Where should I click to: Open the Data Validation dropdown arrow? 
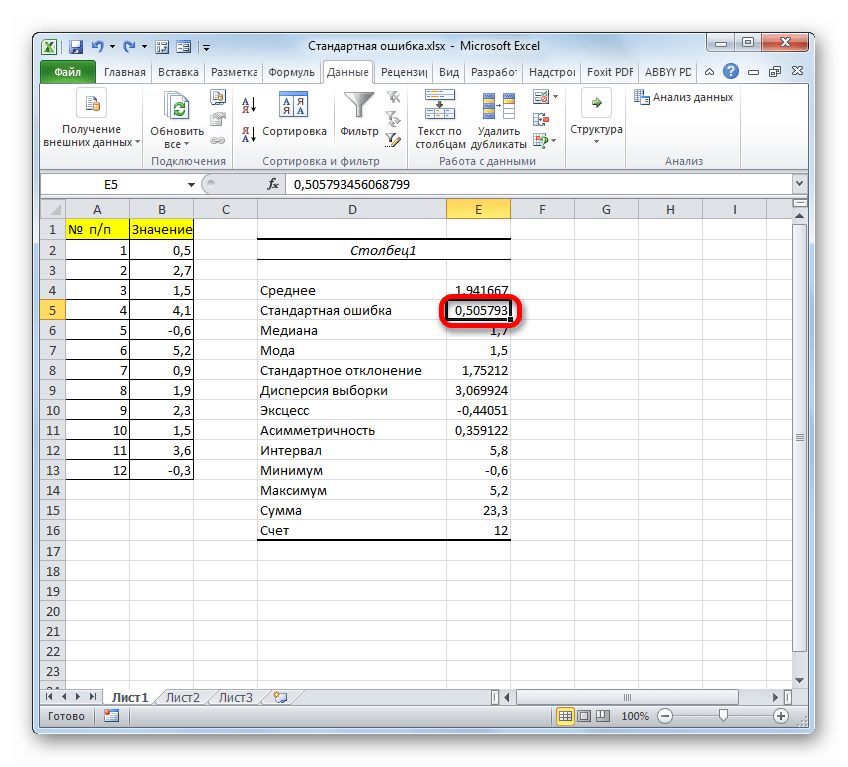(555, 97)
